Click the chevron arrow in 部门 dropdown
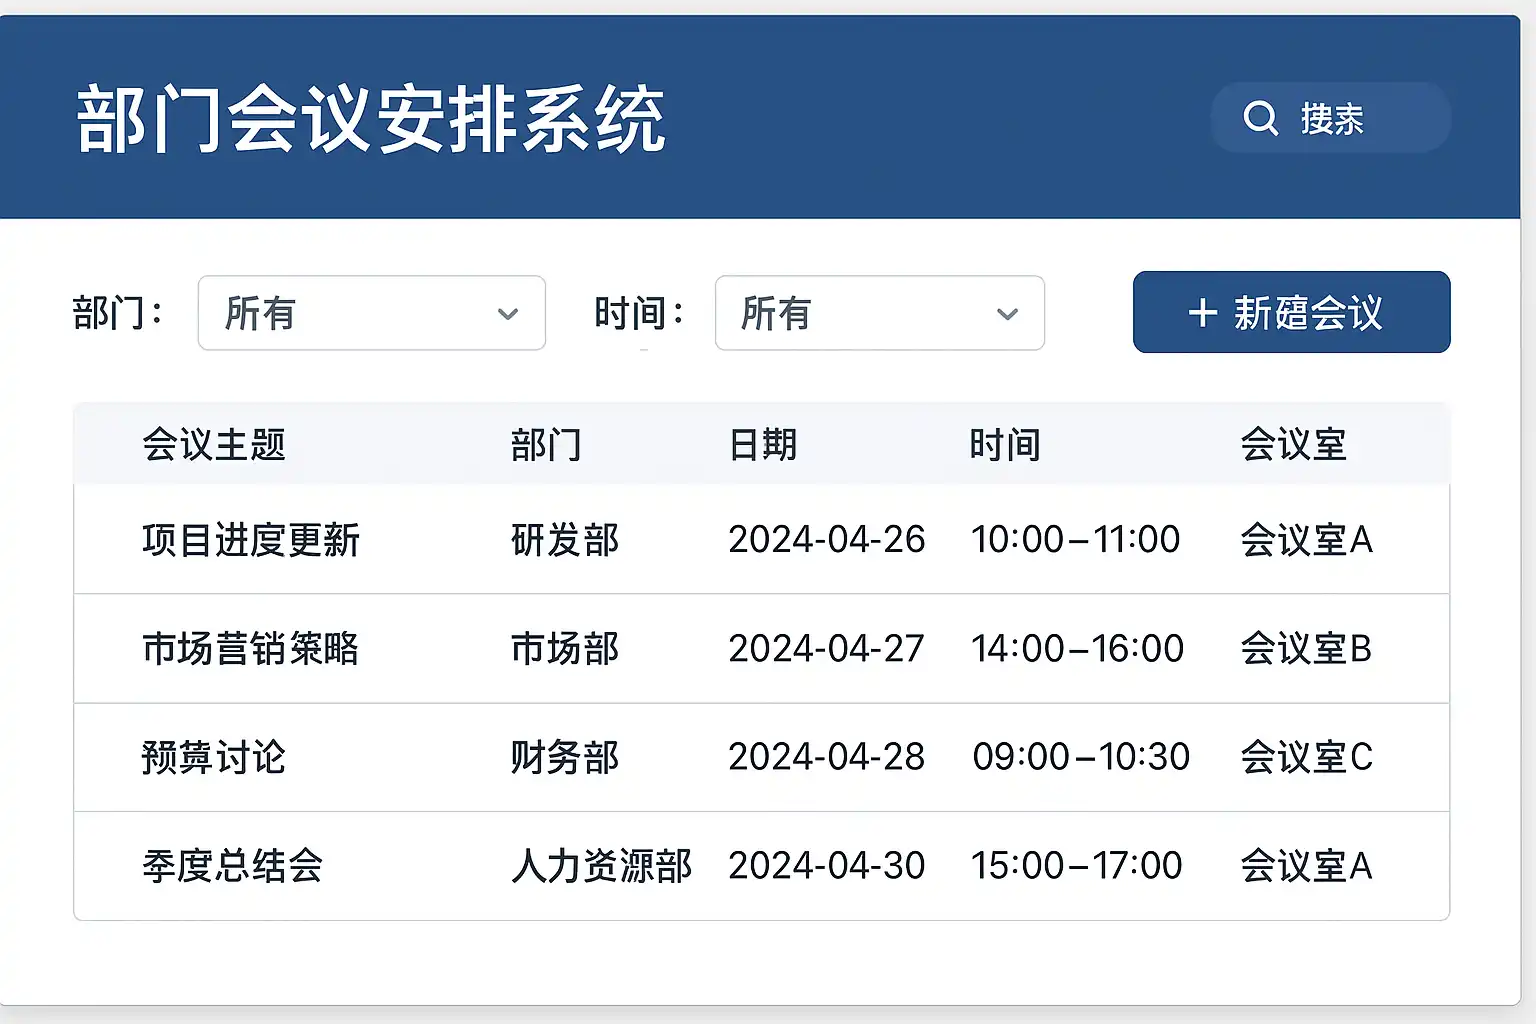This screenshot has height=1024, width=1536. click(508, 314)
